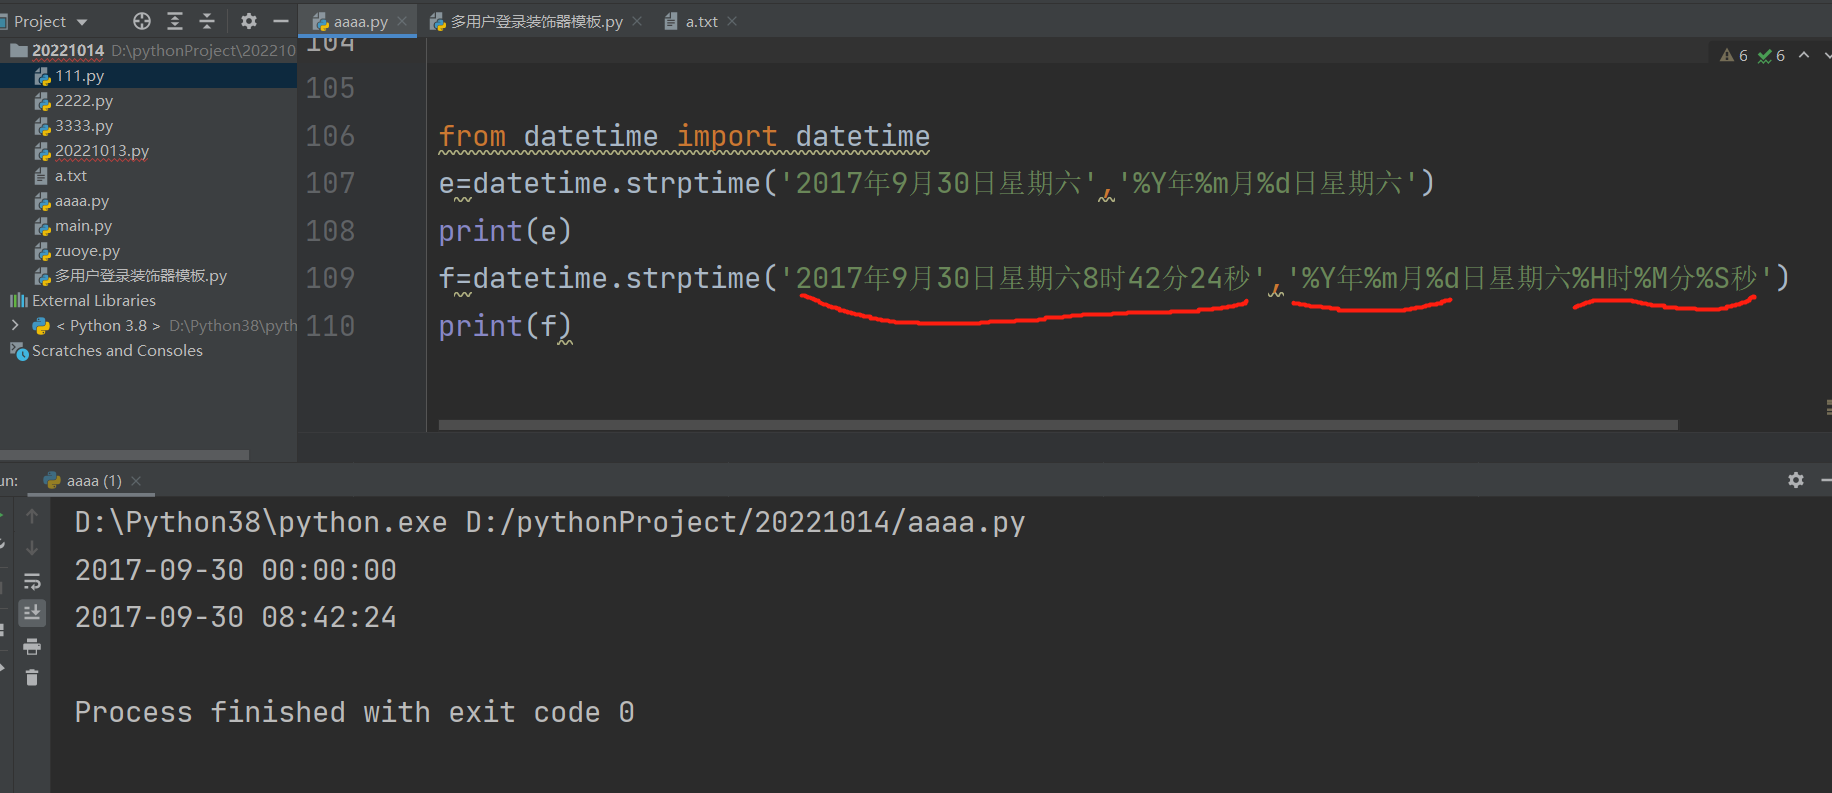This screenshot has height=793, width=1832.
Task: Switch to 多用户登录装饰器模板.py tab
Action: [535, 21]
